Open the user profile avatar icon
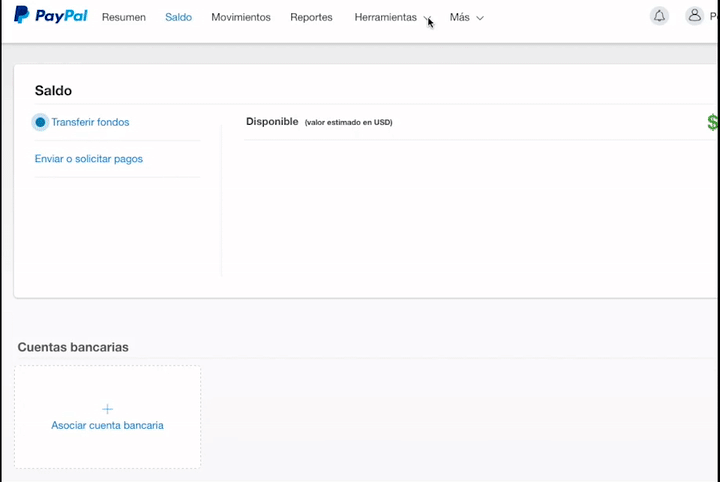This screenshot has width=720, height=482. pos(694,16)
